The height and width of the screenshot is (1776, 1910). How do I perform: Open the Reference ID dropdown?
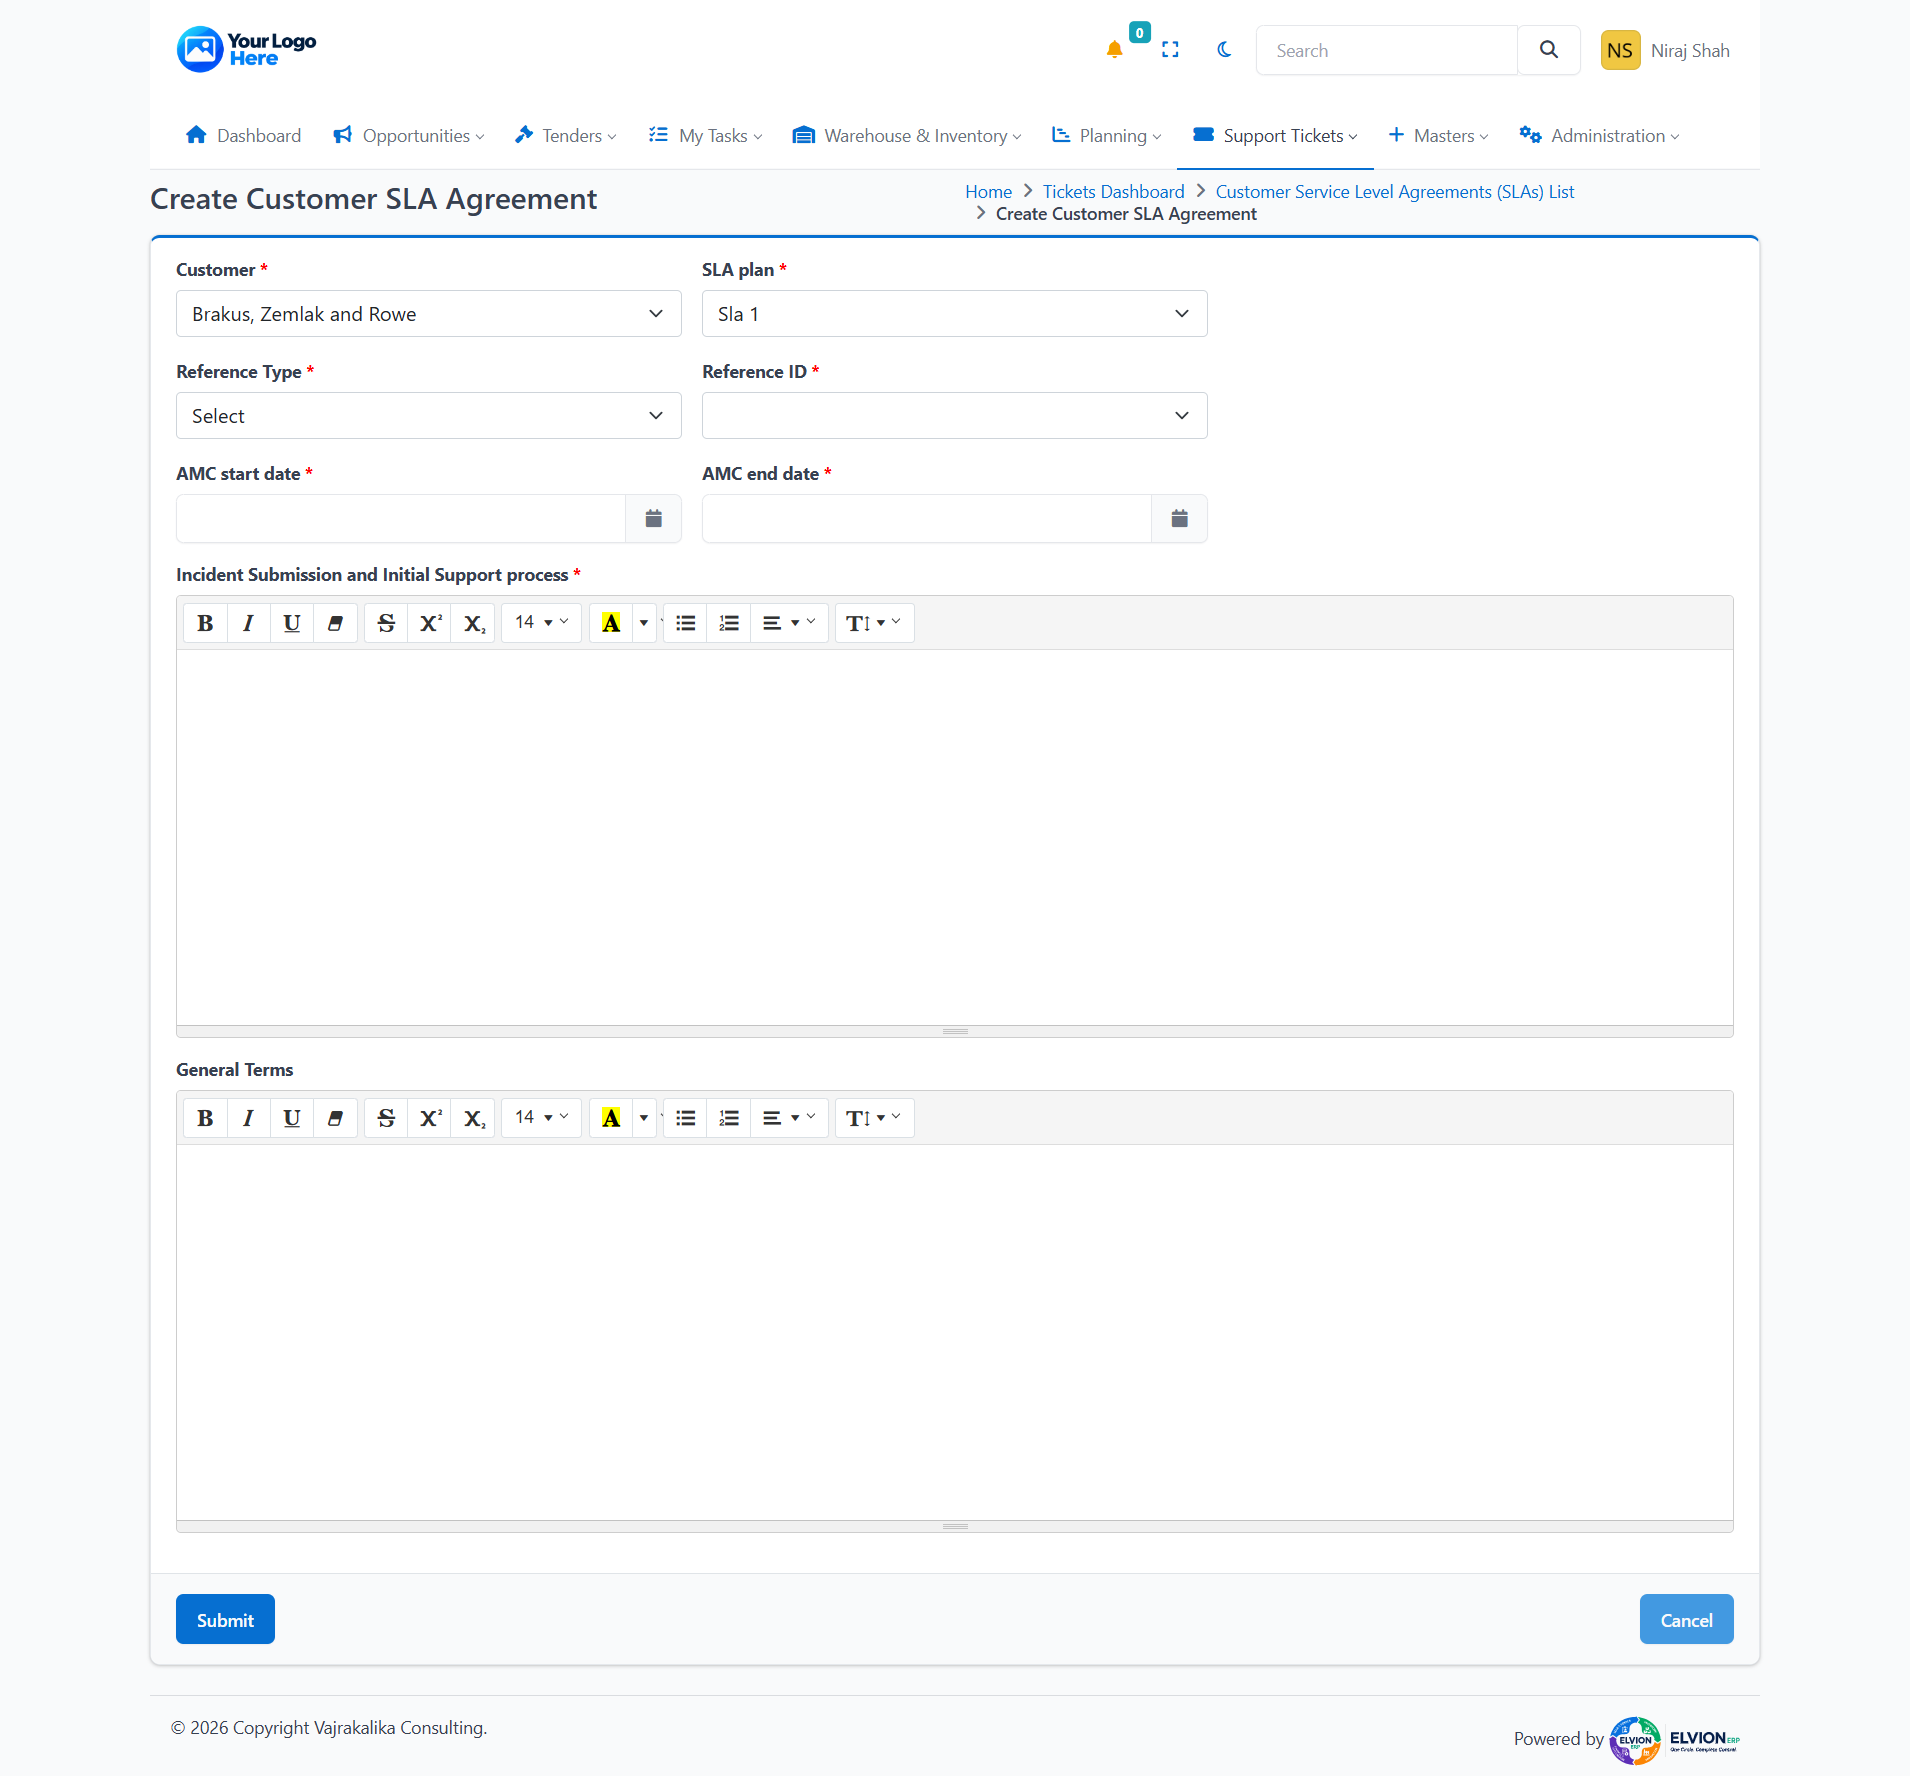pyautogui.click(x=954, y=416)
